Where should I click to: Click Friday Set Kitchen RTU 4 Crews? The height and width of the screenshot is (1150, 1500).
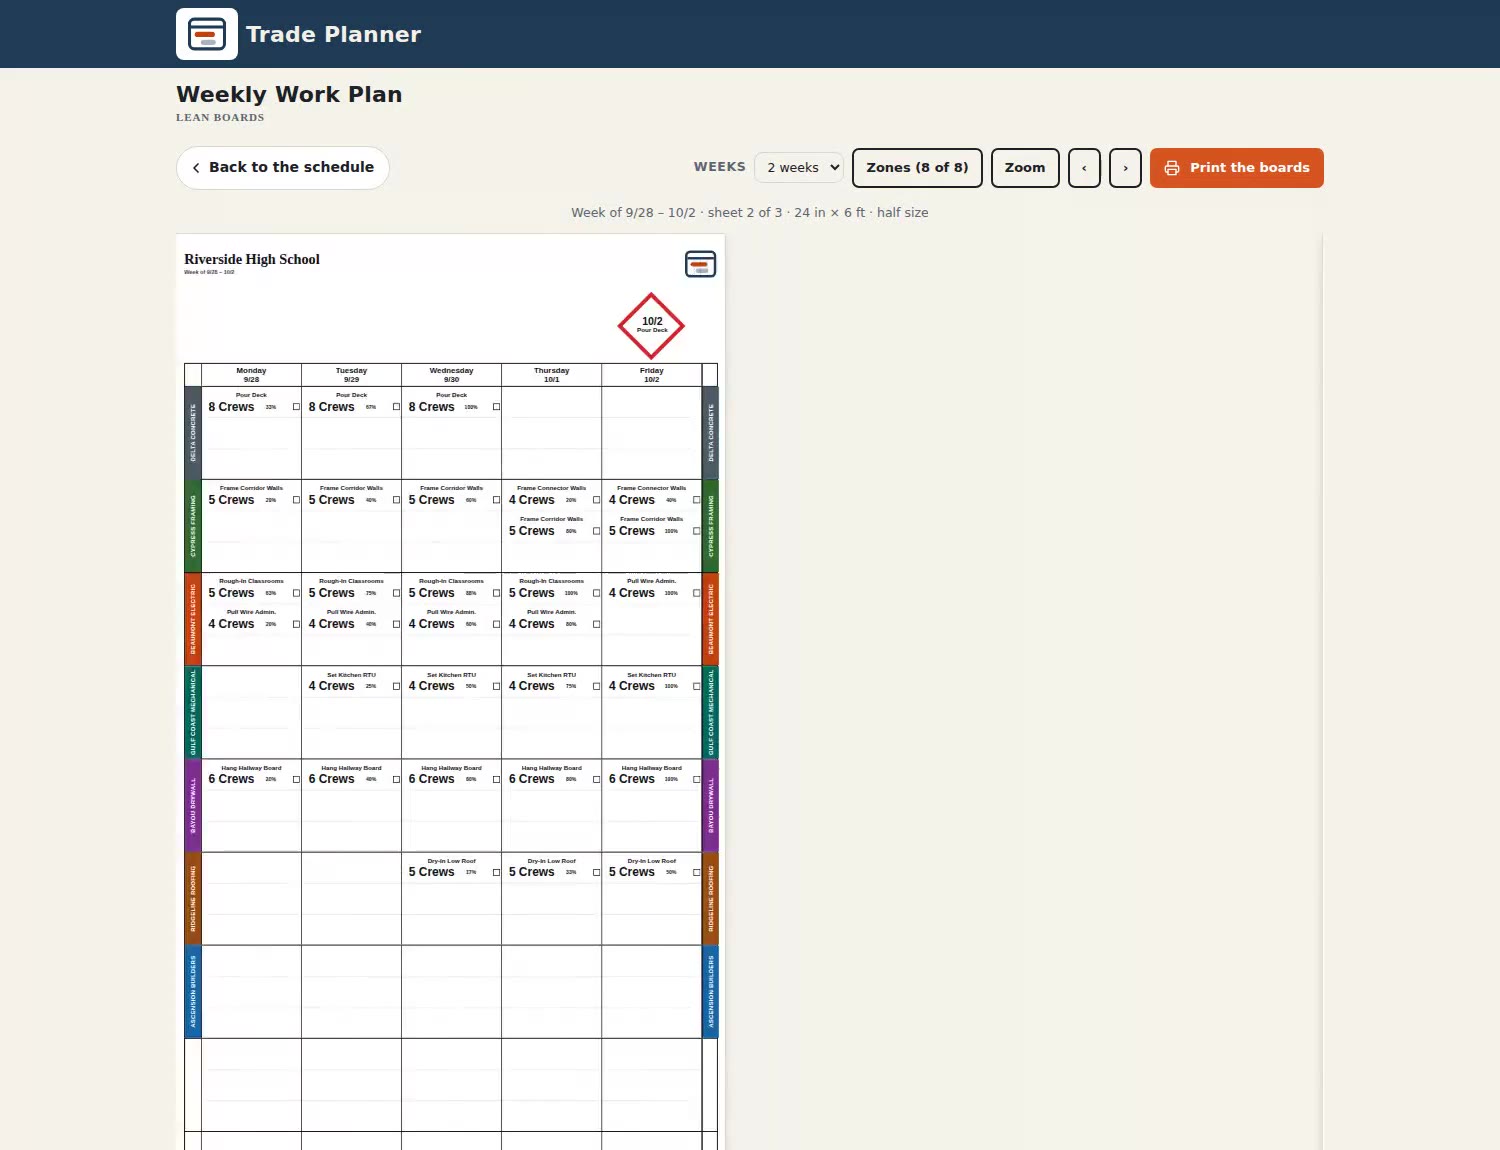[651, 682]
